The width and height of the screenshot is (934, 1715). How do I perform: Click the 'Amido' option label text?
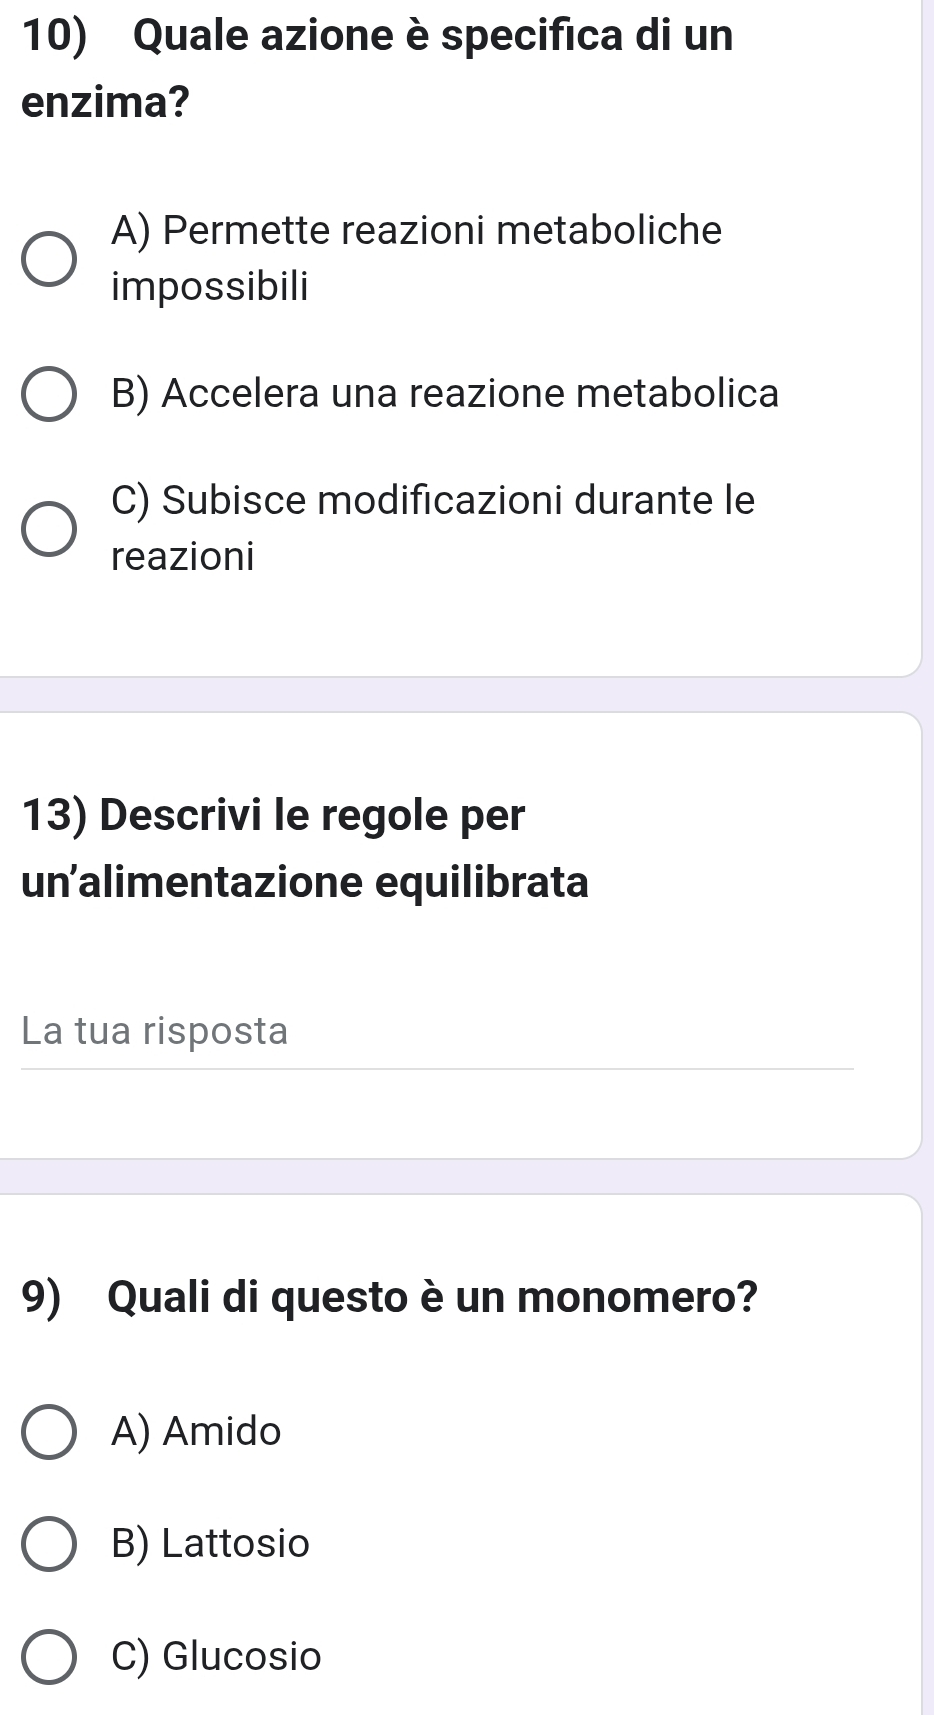[222, 1432]
